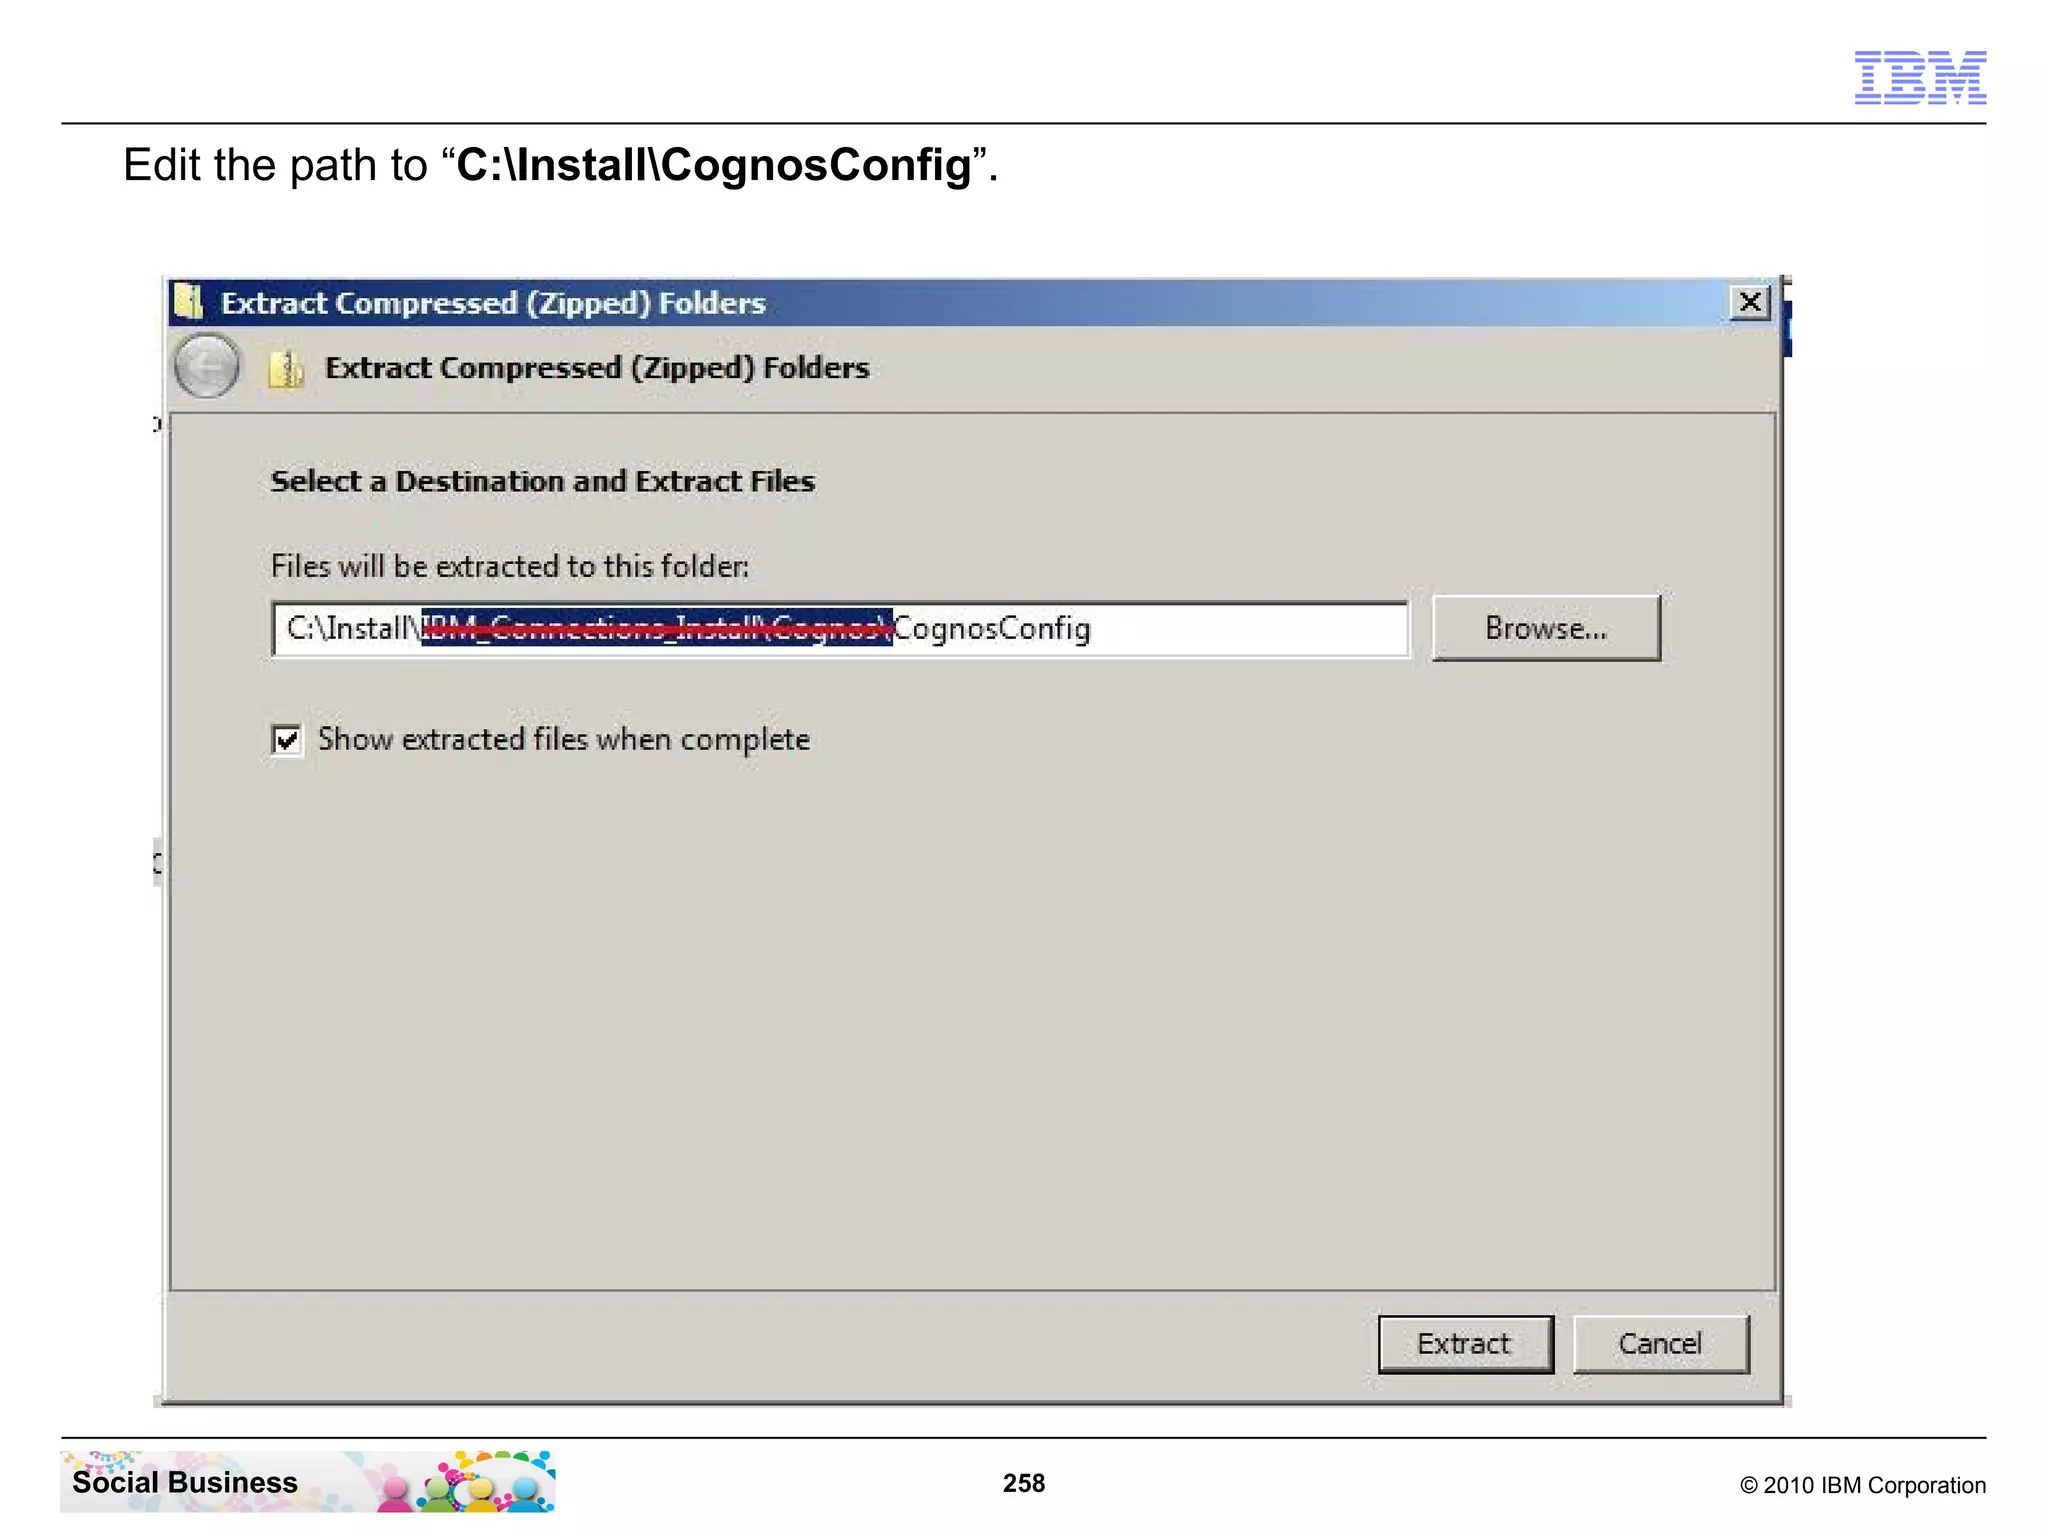
Task: Click the 'Select a Destination and Extract Files' heading
Action: [x=543, y=481]
